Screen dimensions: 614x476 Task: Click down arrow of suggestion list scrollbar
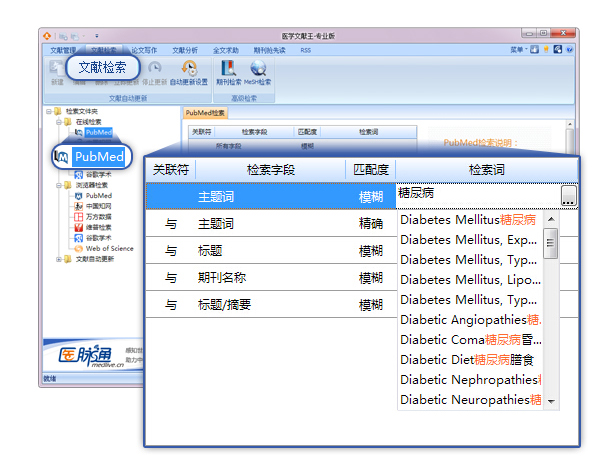(551, 401)
